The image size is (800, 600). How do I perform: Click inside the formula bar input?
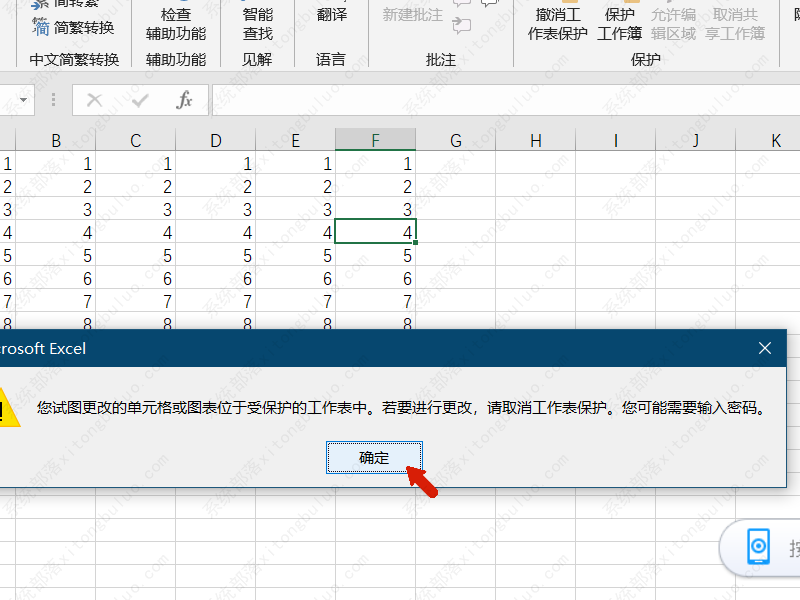[x=500, y=100]
